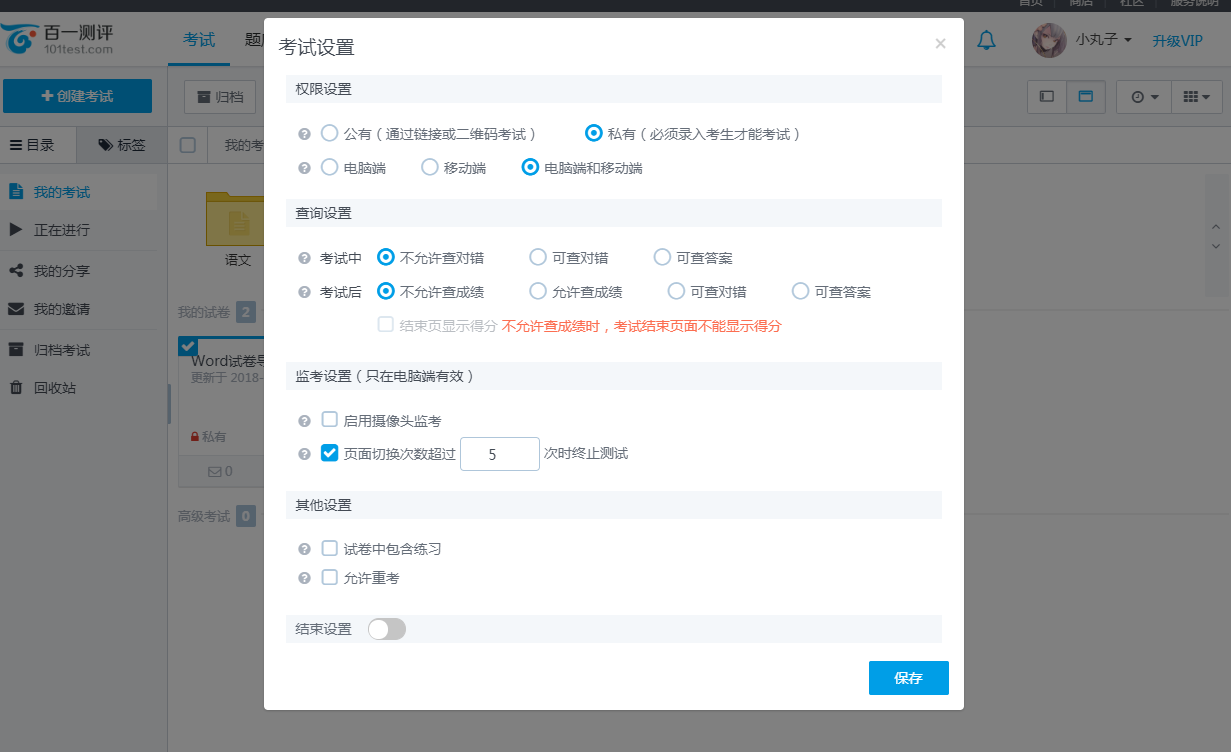Image resolution: width=1231 pixels, height=752 pixels.
Task: Select 考试中 可查对错 radio
Action: [x=538, y=258]
